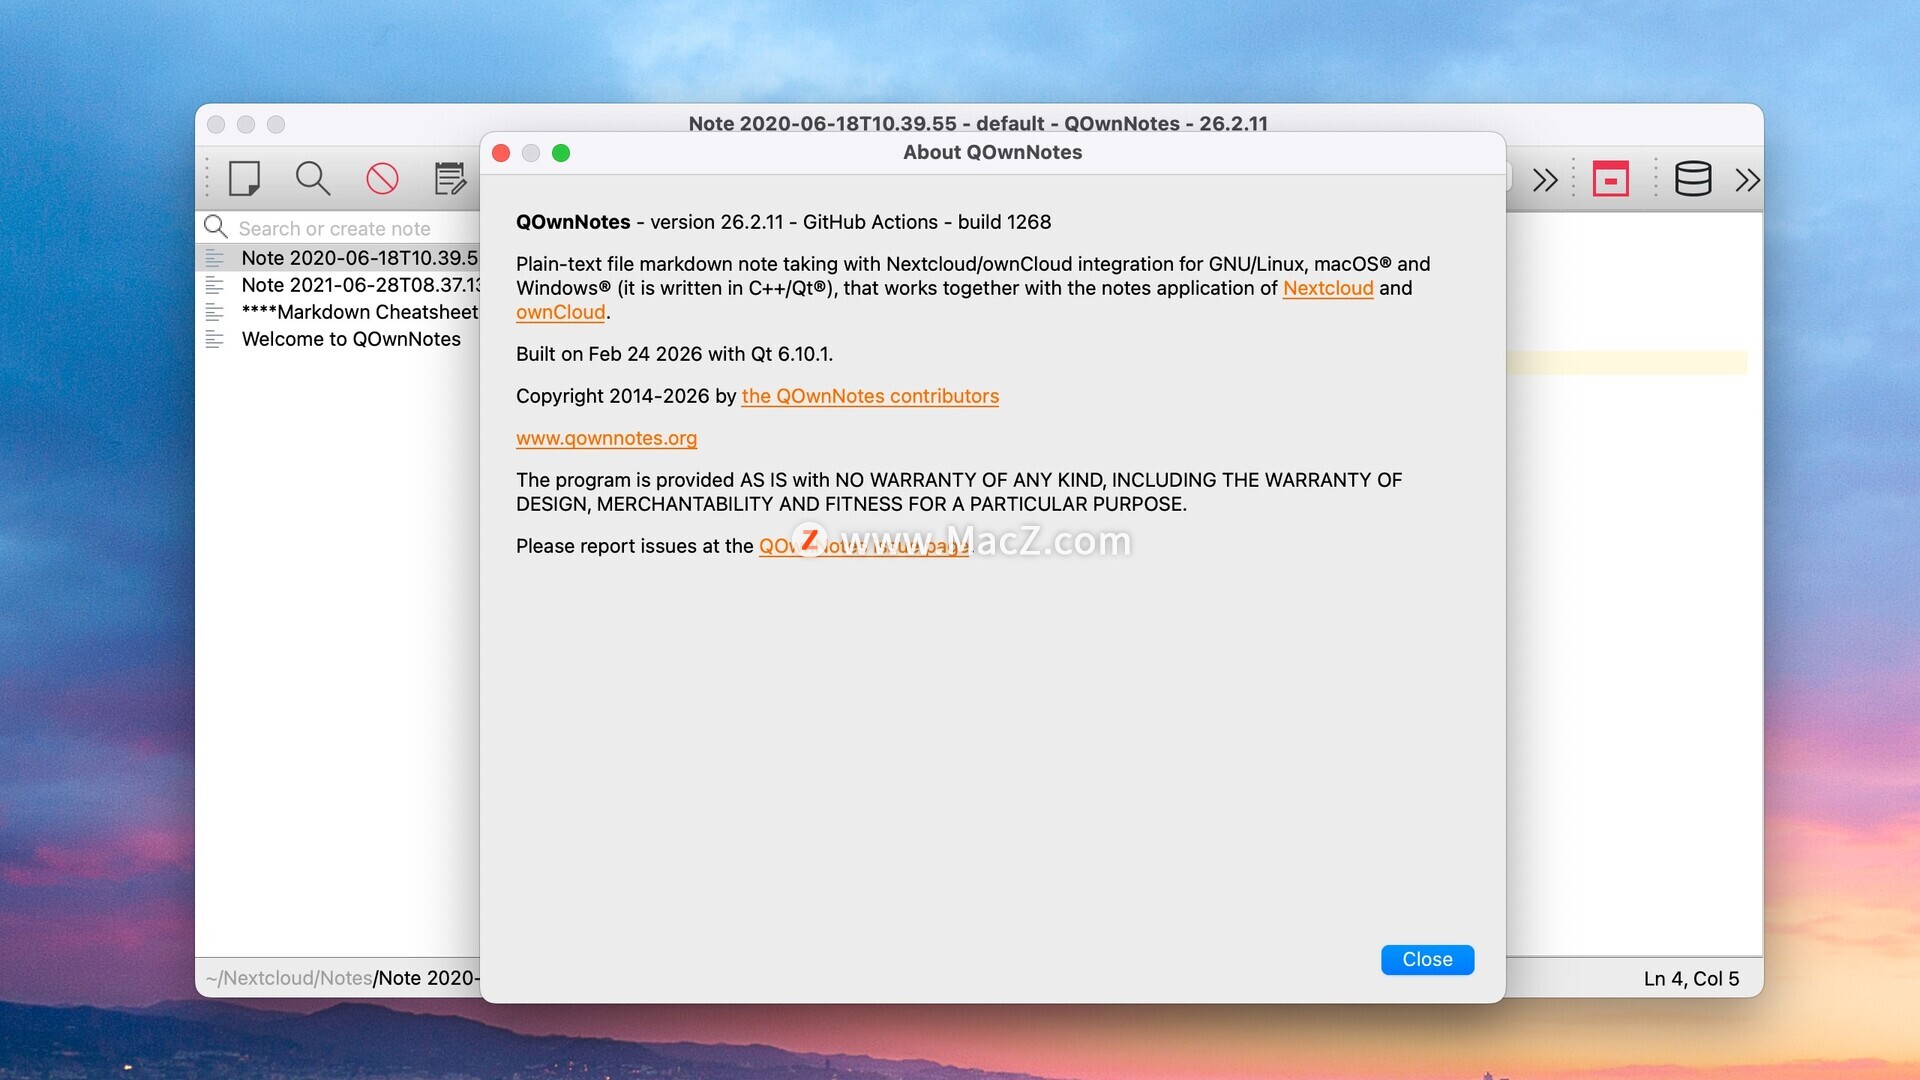Image resolution: width=1920 pixels, height=1080 pixels.
Task: Open the Nextcloud hyperlink
Action: point(1327,288)
